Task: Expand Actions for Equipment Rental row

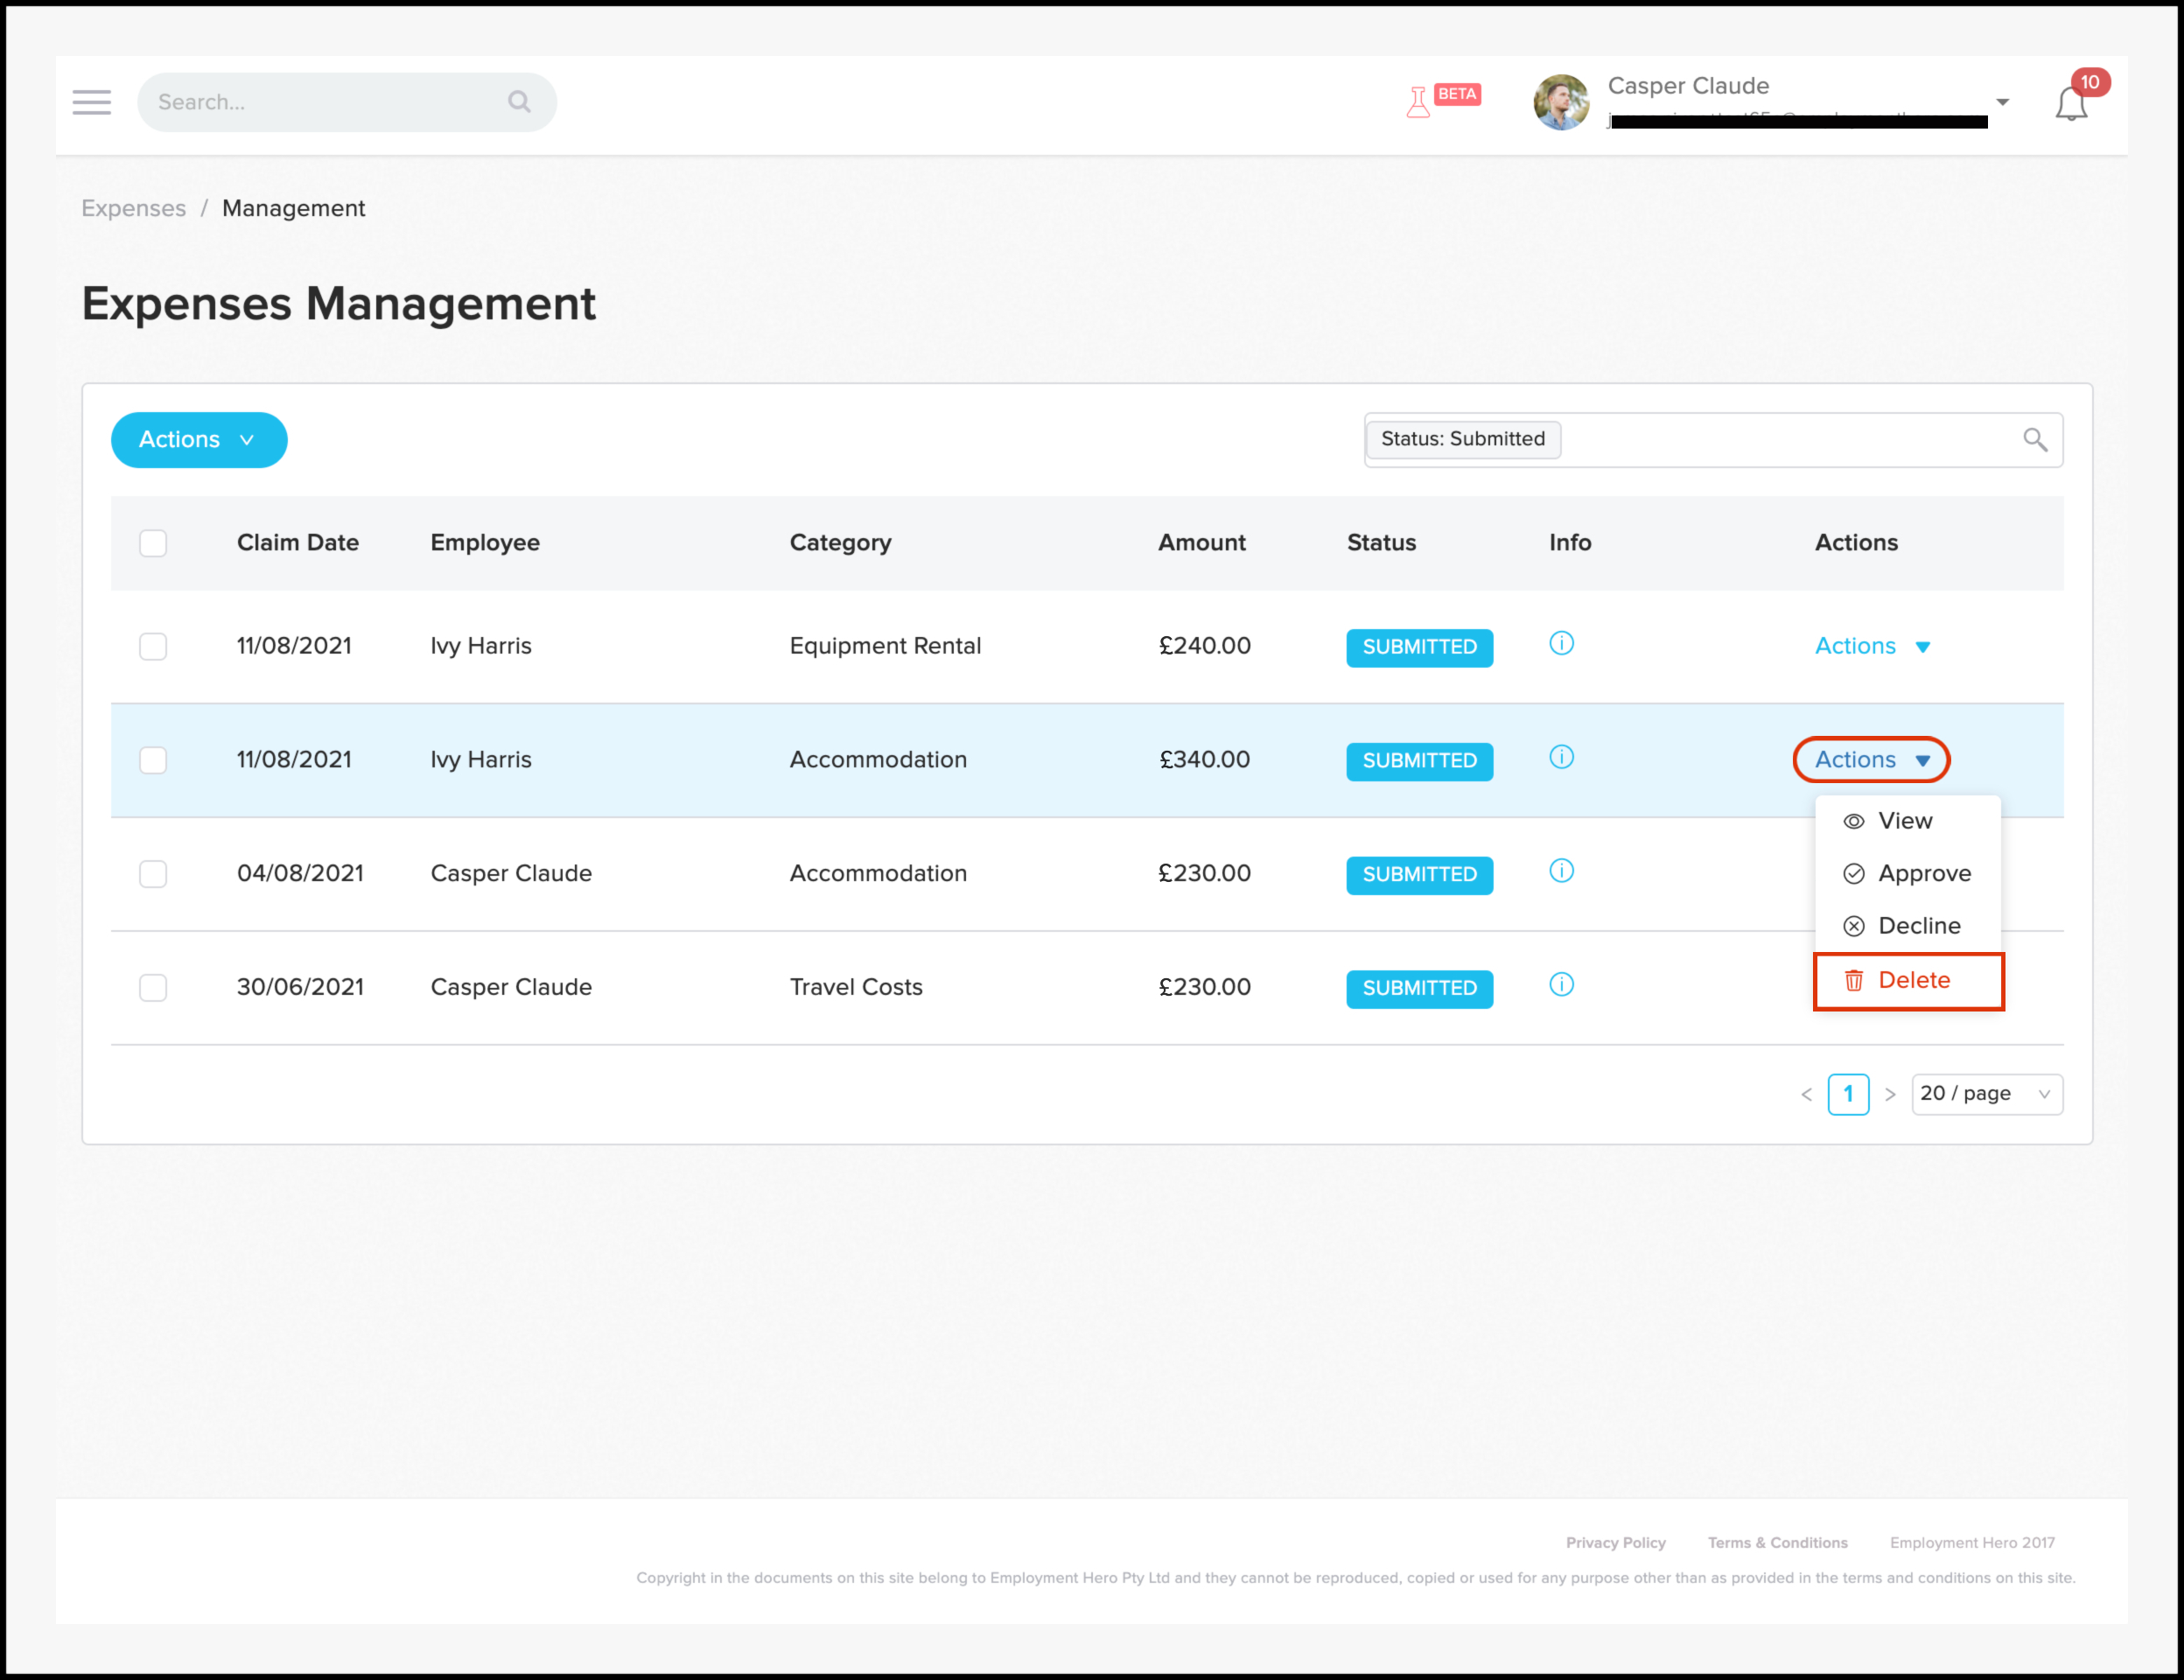Action: pos(1871,646)
